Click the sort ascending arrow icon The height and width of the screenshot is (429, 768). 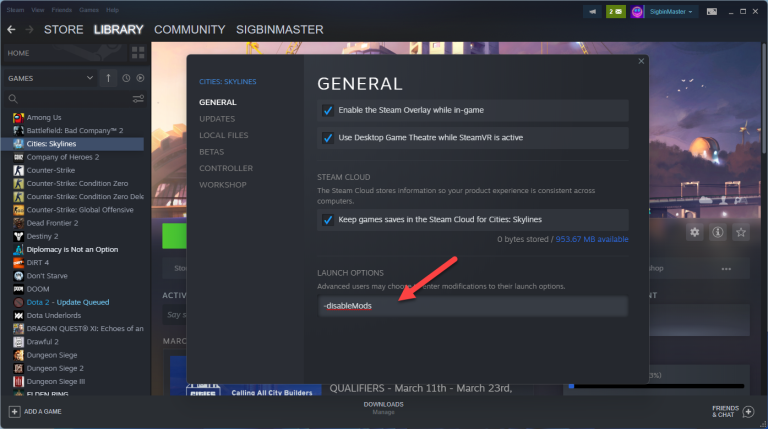[108, 78]
